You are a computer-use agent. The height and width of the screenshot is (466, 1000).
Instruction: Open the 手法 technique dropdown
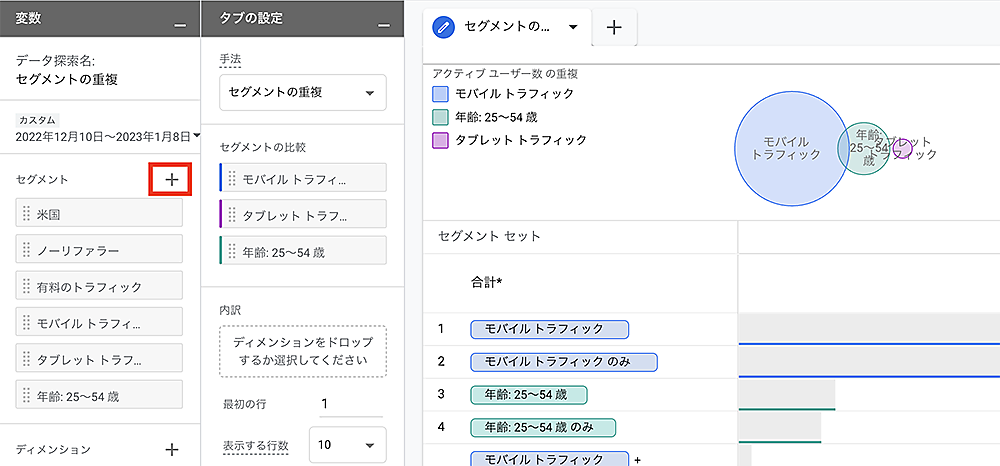tap(302, 93)
